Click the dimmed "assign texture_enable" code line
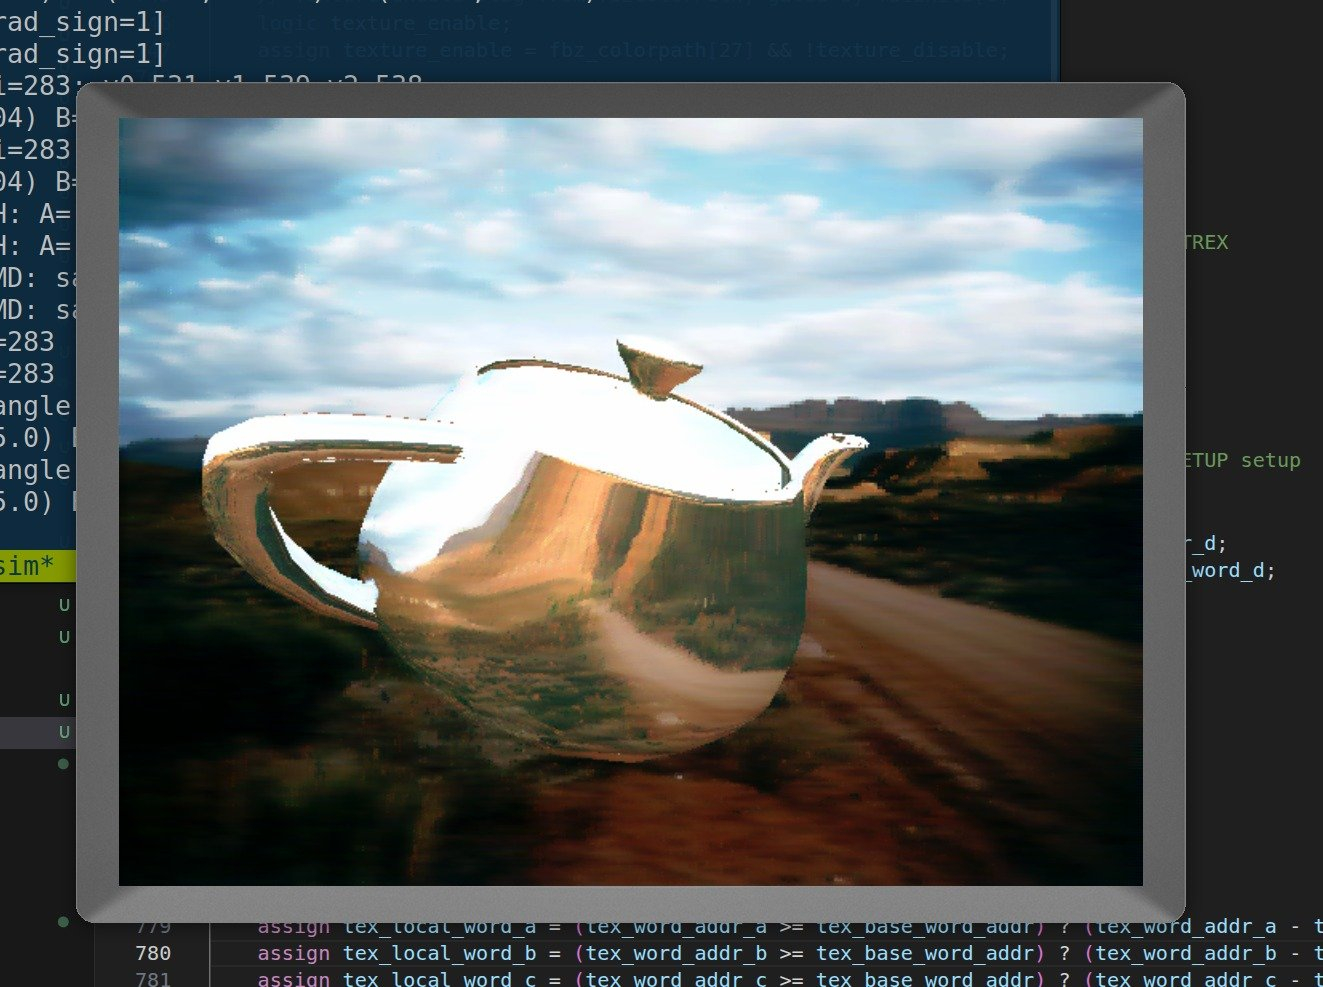 pyautogui.click(x=632, y=50)
